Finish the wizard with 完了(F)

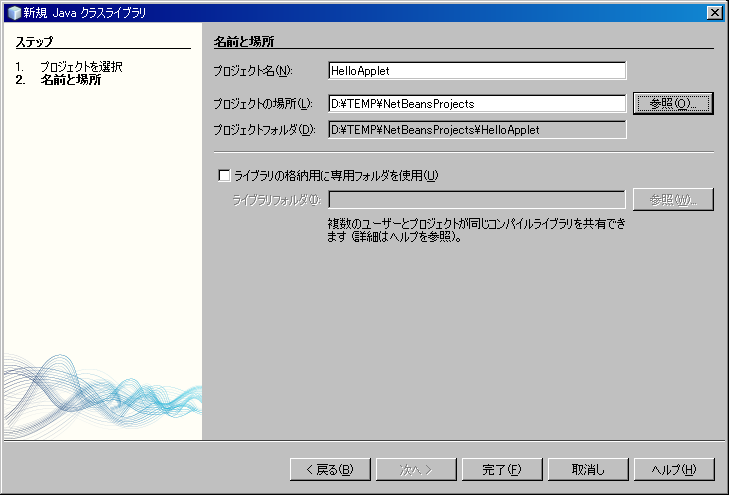(502, 469)
